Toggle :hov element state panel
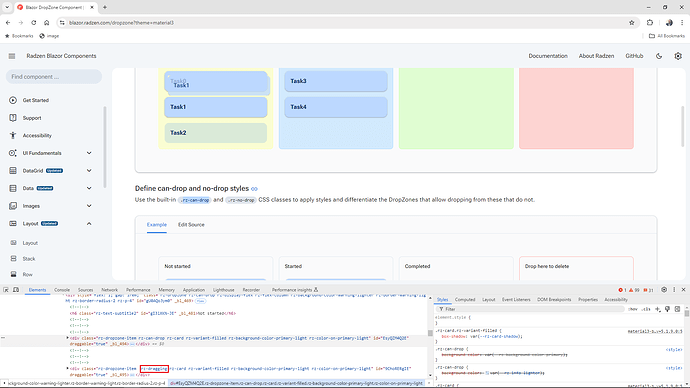The image size is (690, 388). pos(633,309)
